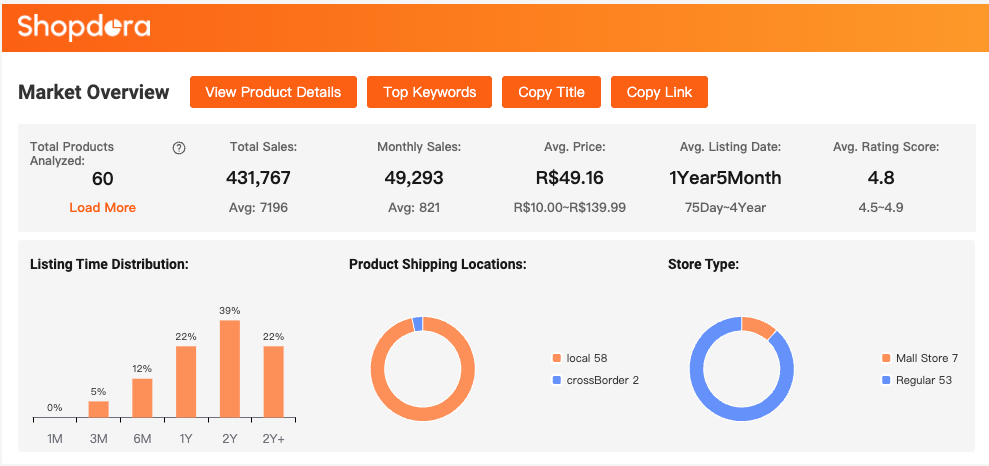
Task: Open View Product Details
Action: [x=273, y=92]
